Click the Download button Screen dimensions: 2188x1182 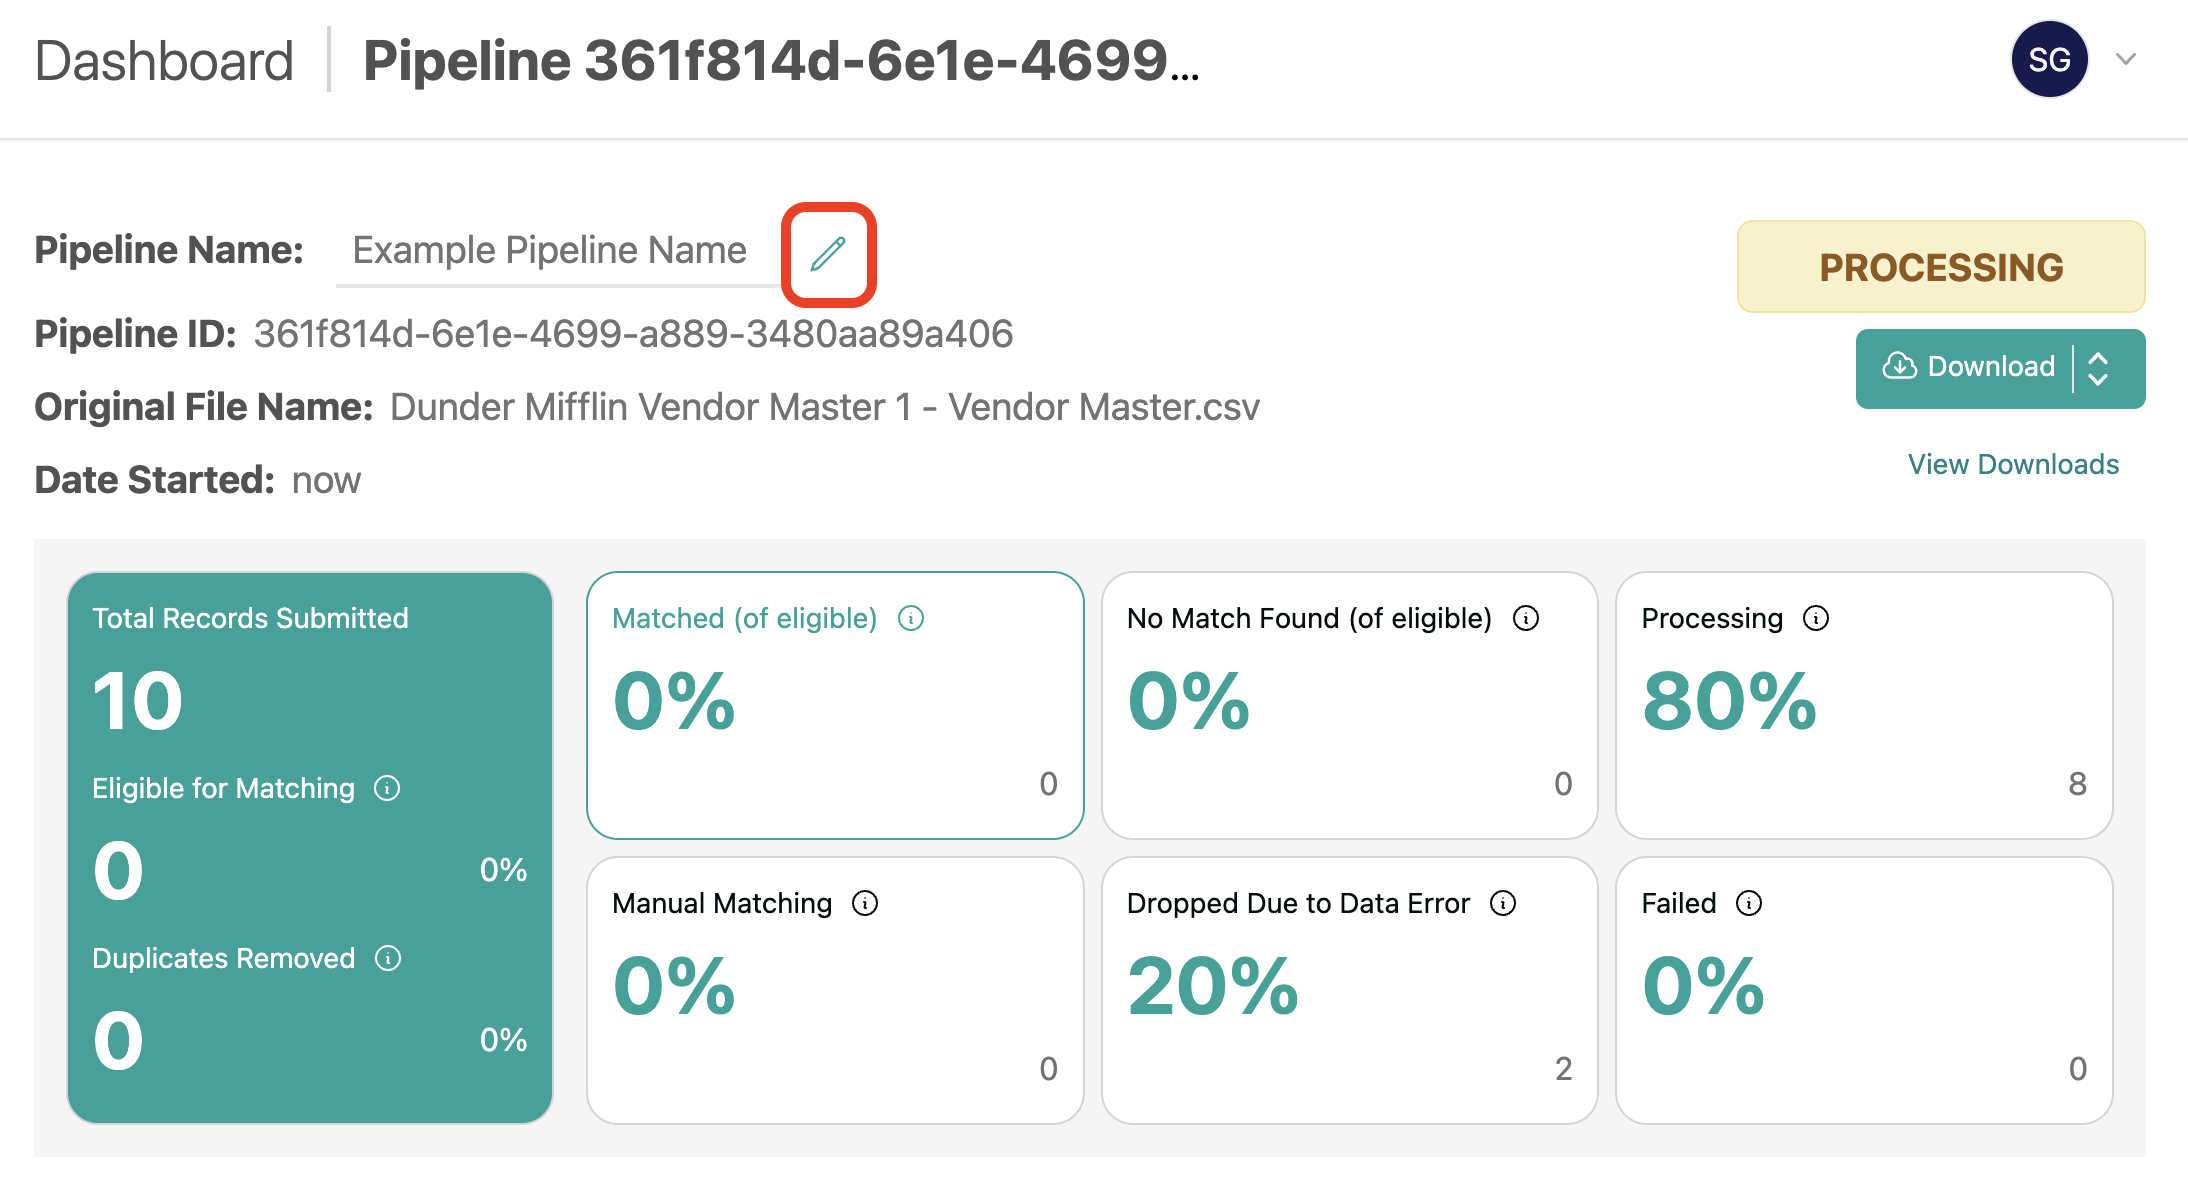(1968, 368)
